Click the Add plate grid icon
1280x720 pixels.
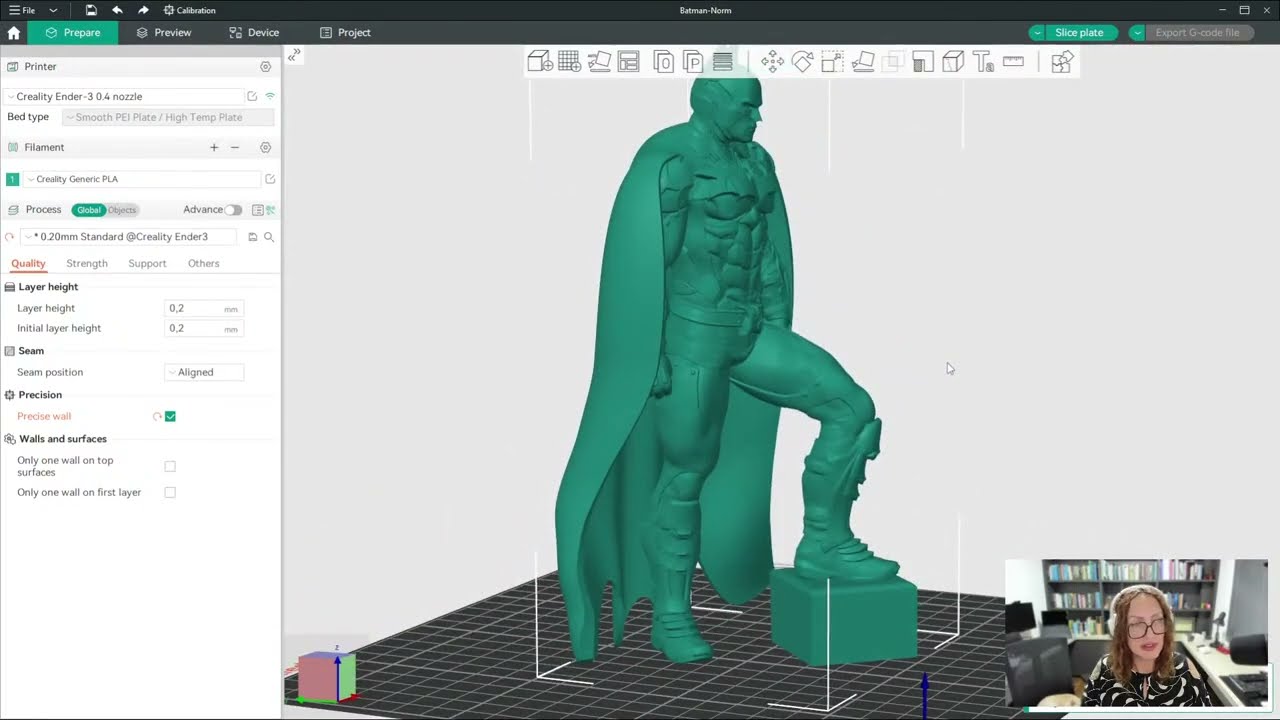pos(570,62)
